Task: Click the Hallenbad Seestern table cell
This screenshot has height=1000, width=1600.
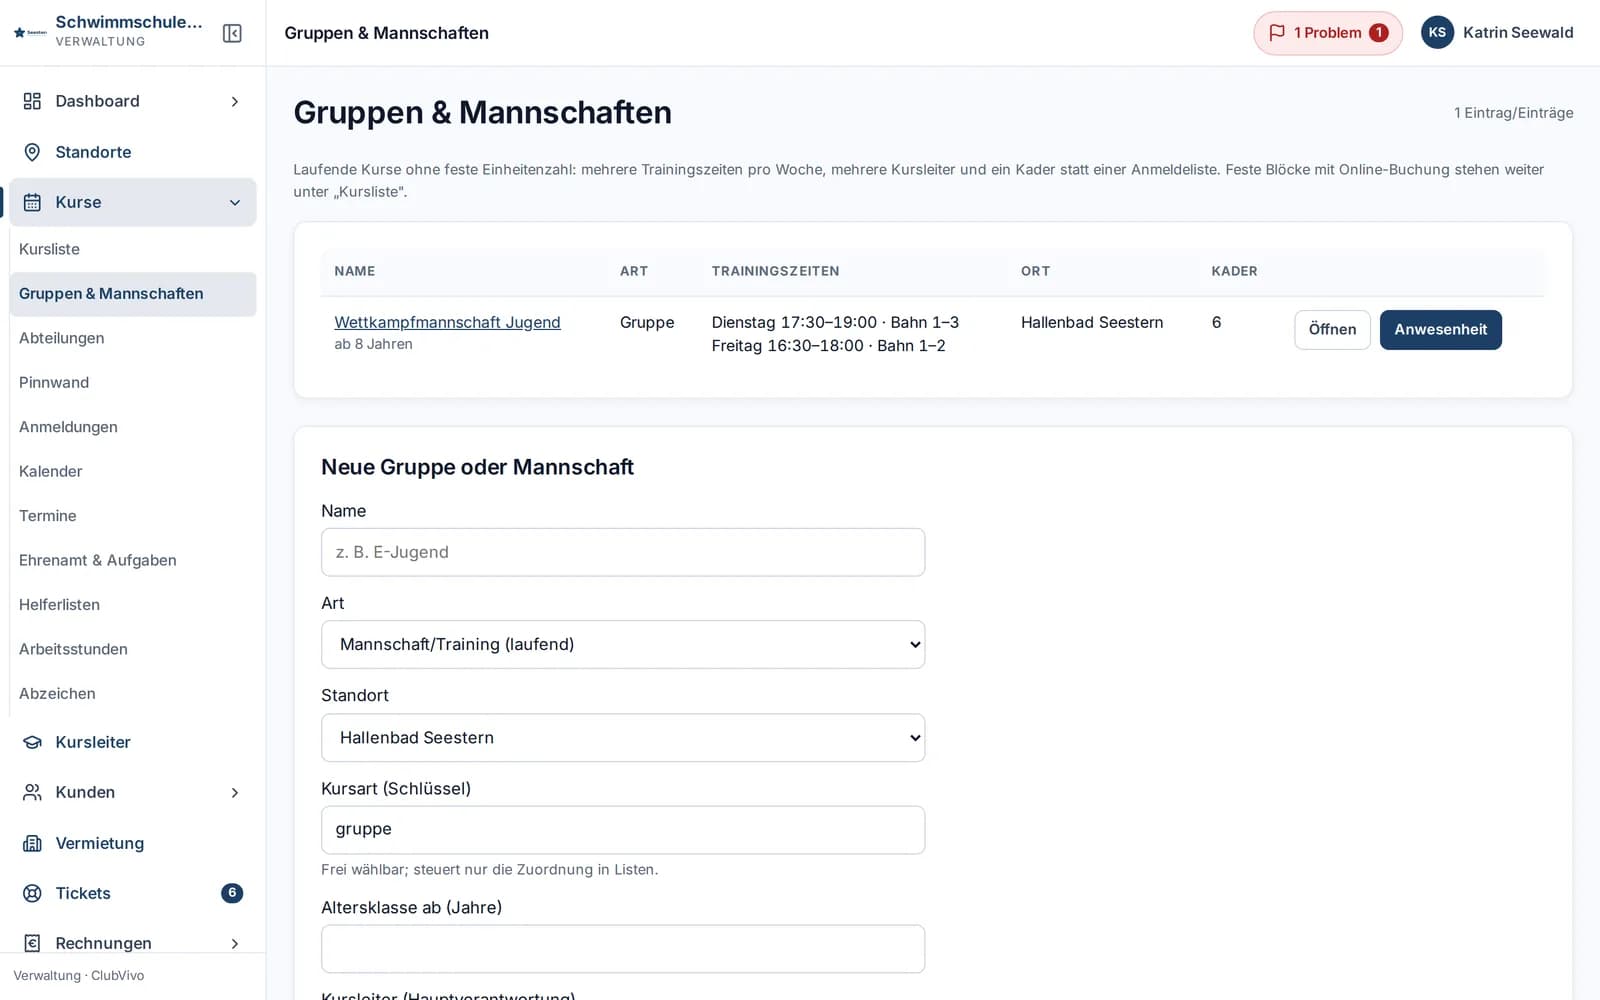Action: point(1092,322)
